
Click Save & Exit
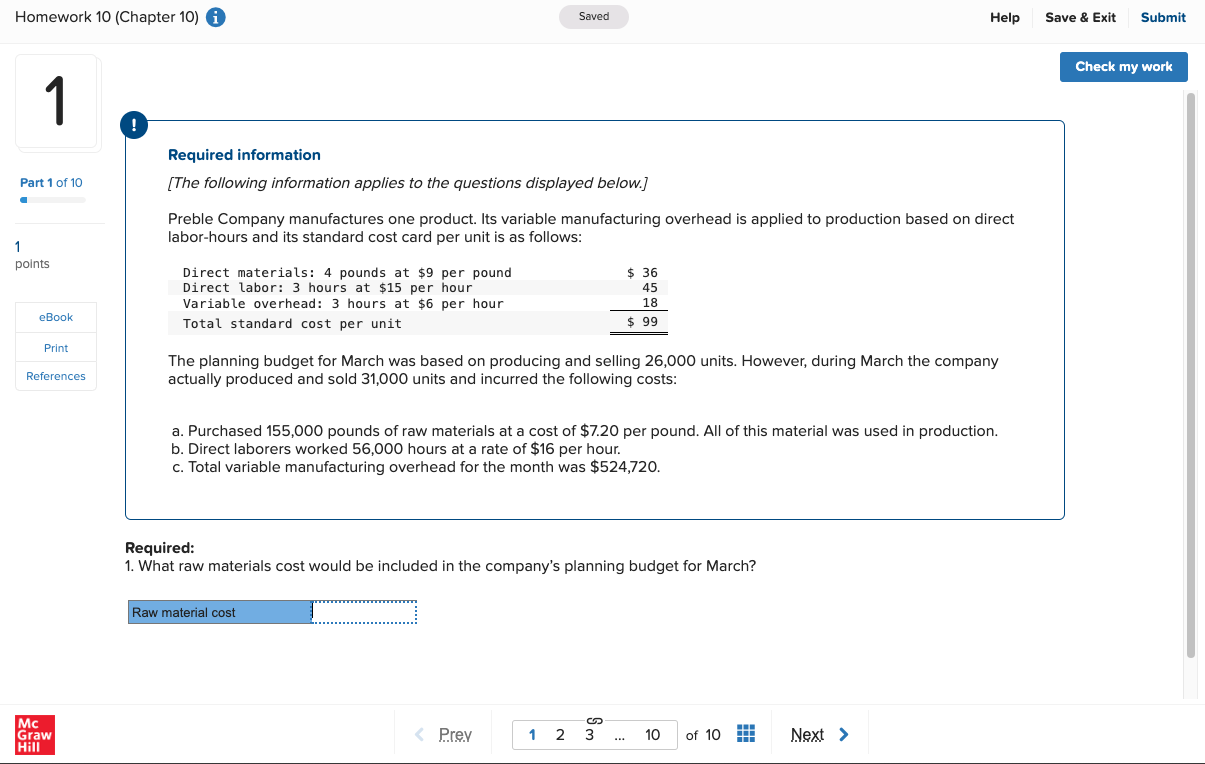click(x=1080, y=17)
